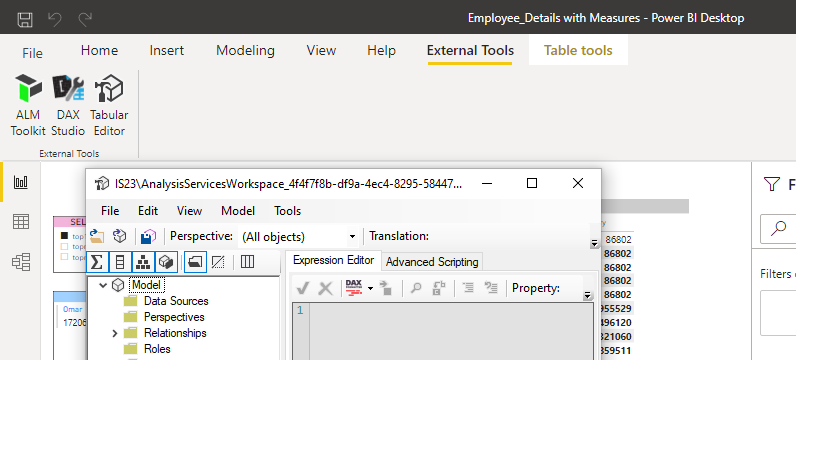Toggle show measures (sigma) filter
This screenshot has width=819, height=460.
pyautogui.click(x=97, y=262)
